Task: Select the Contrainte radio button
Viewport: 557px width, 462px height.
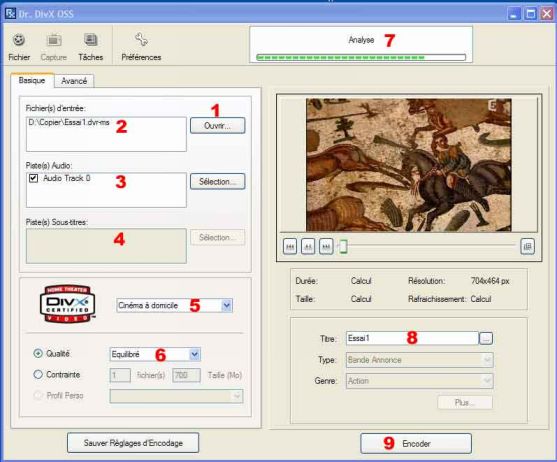Action: pos(38,374)
